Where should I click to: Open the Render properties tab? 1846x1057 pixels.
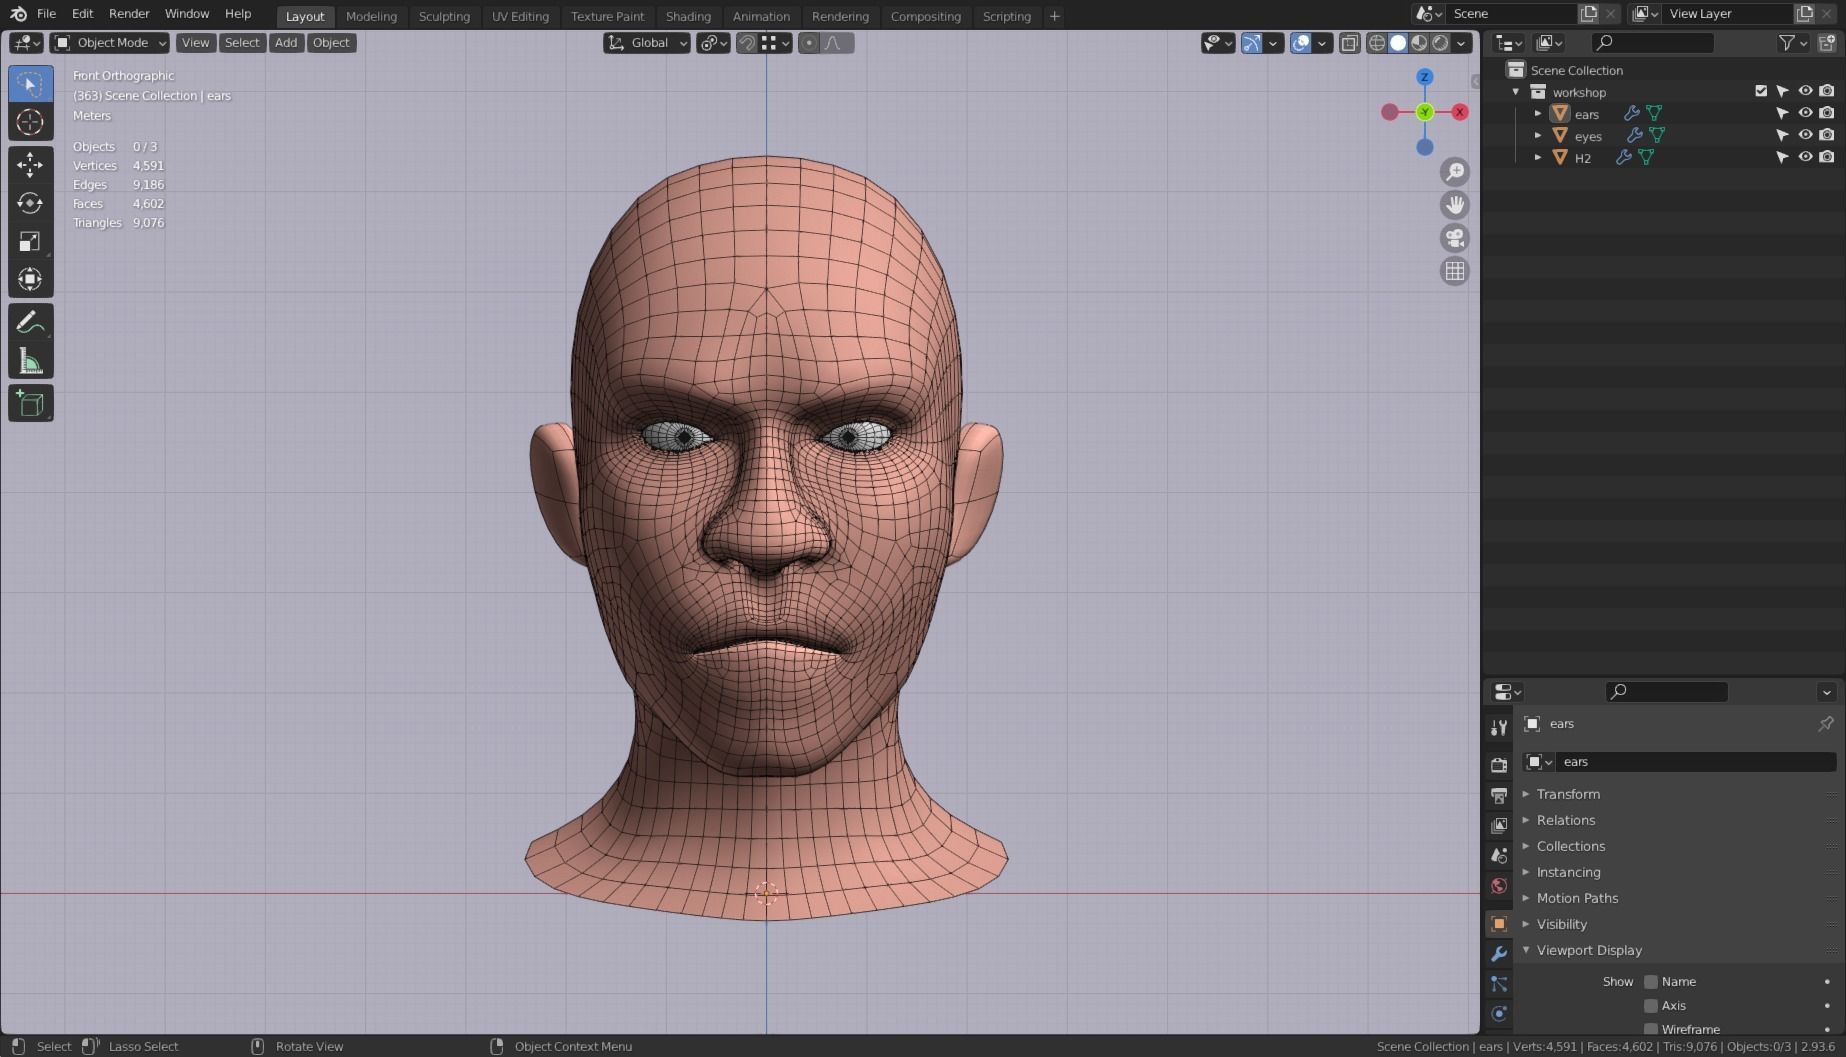tap(1498, 765)
